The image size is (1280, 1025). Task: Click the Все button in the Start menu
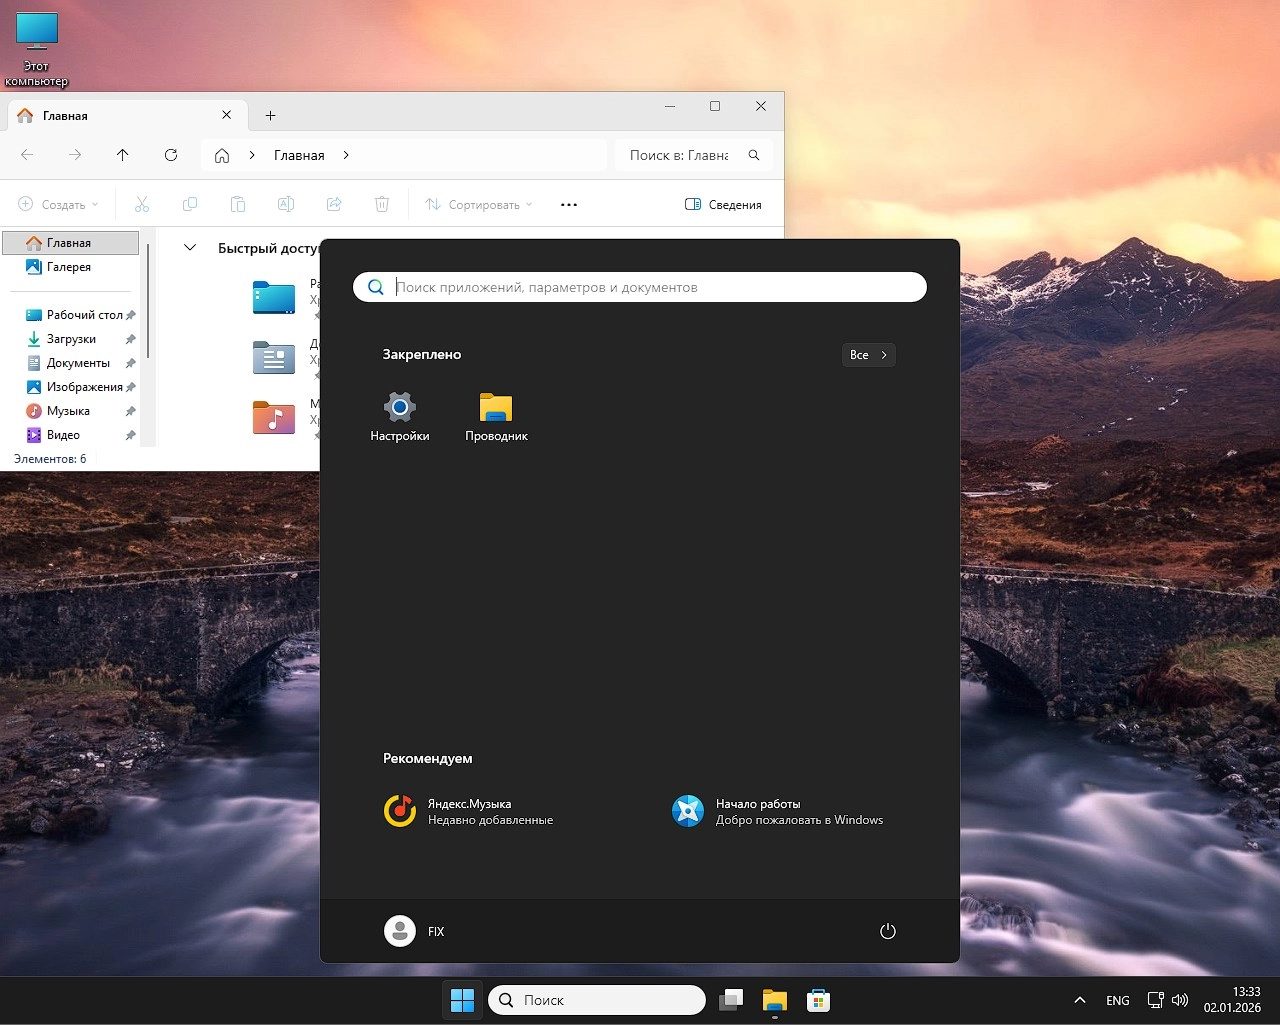867,354
